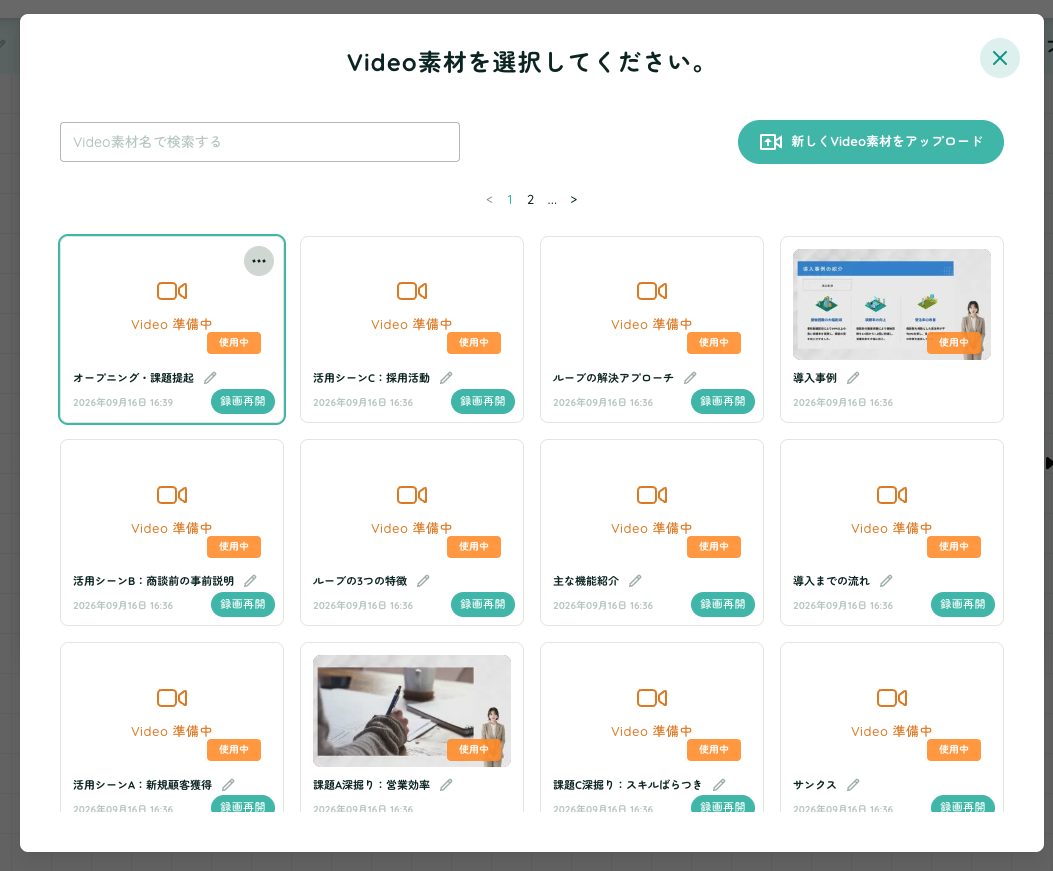The height and width of the screenshot is (871, 1053).
Task: Click the previous page arrow in pagination
Action: tap(490, 199)
